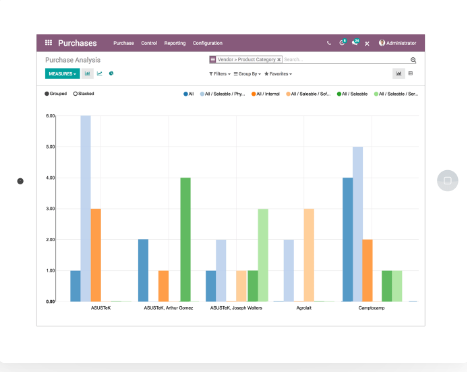Select the Grouped radio option
This screenshot has width=467, height=372.
click(x=56, y=94)
